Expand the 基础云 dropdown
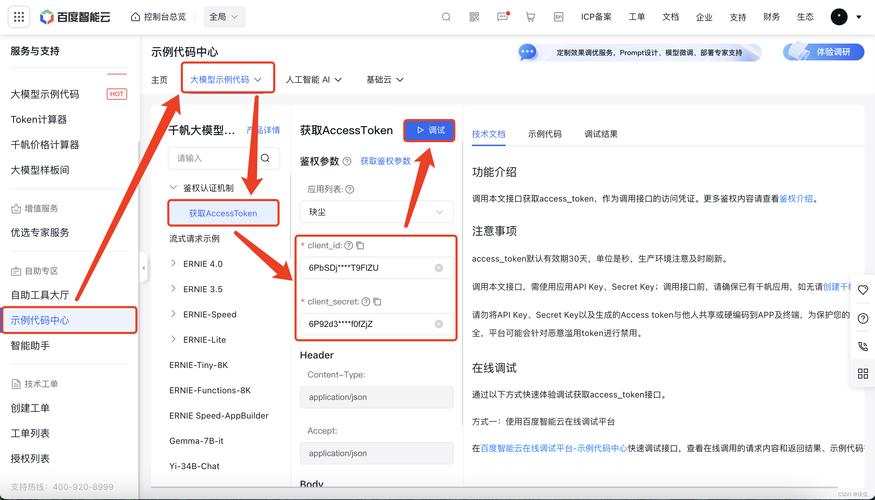Image resolution: width=875 pixels, height=500 pixels. (384, 79)
